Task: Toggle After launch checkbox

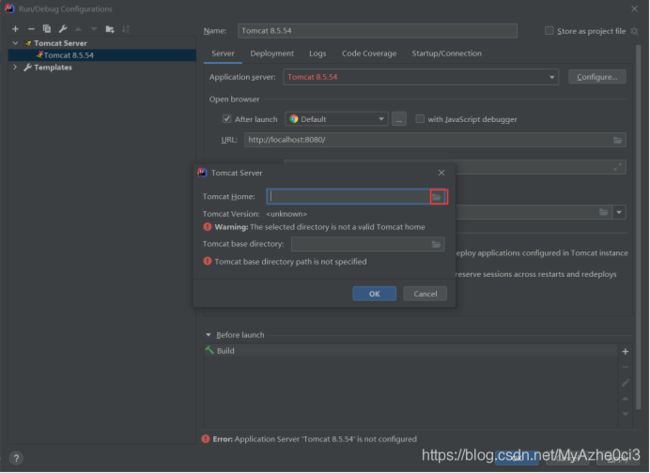Action: point(226,119)
